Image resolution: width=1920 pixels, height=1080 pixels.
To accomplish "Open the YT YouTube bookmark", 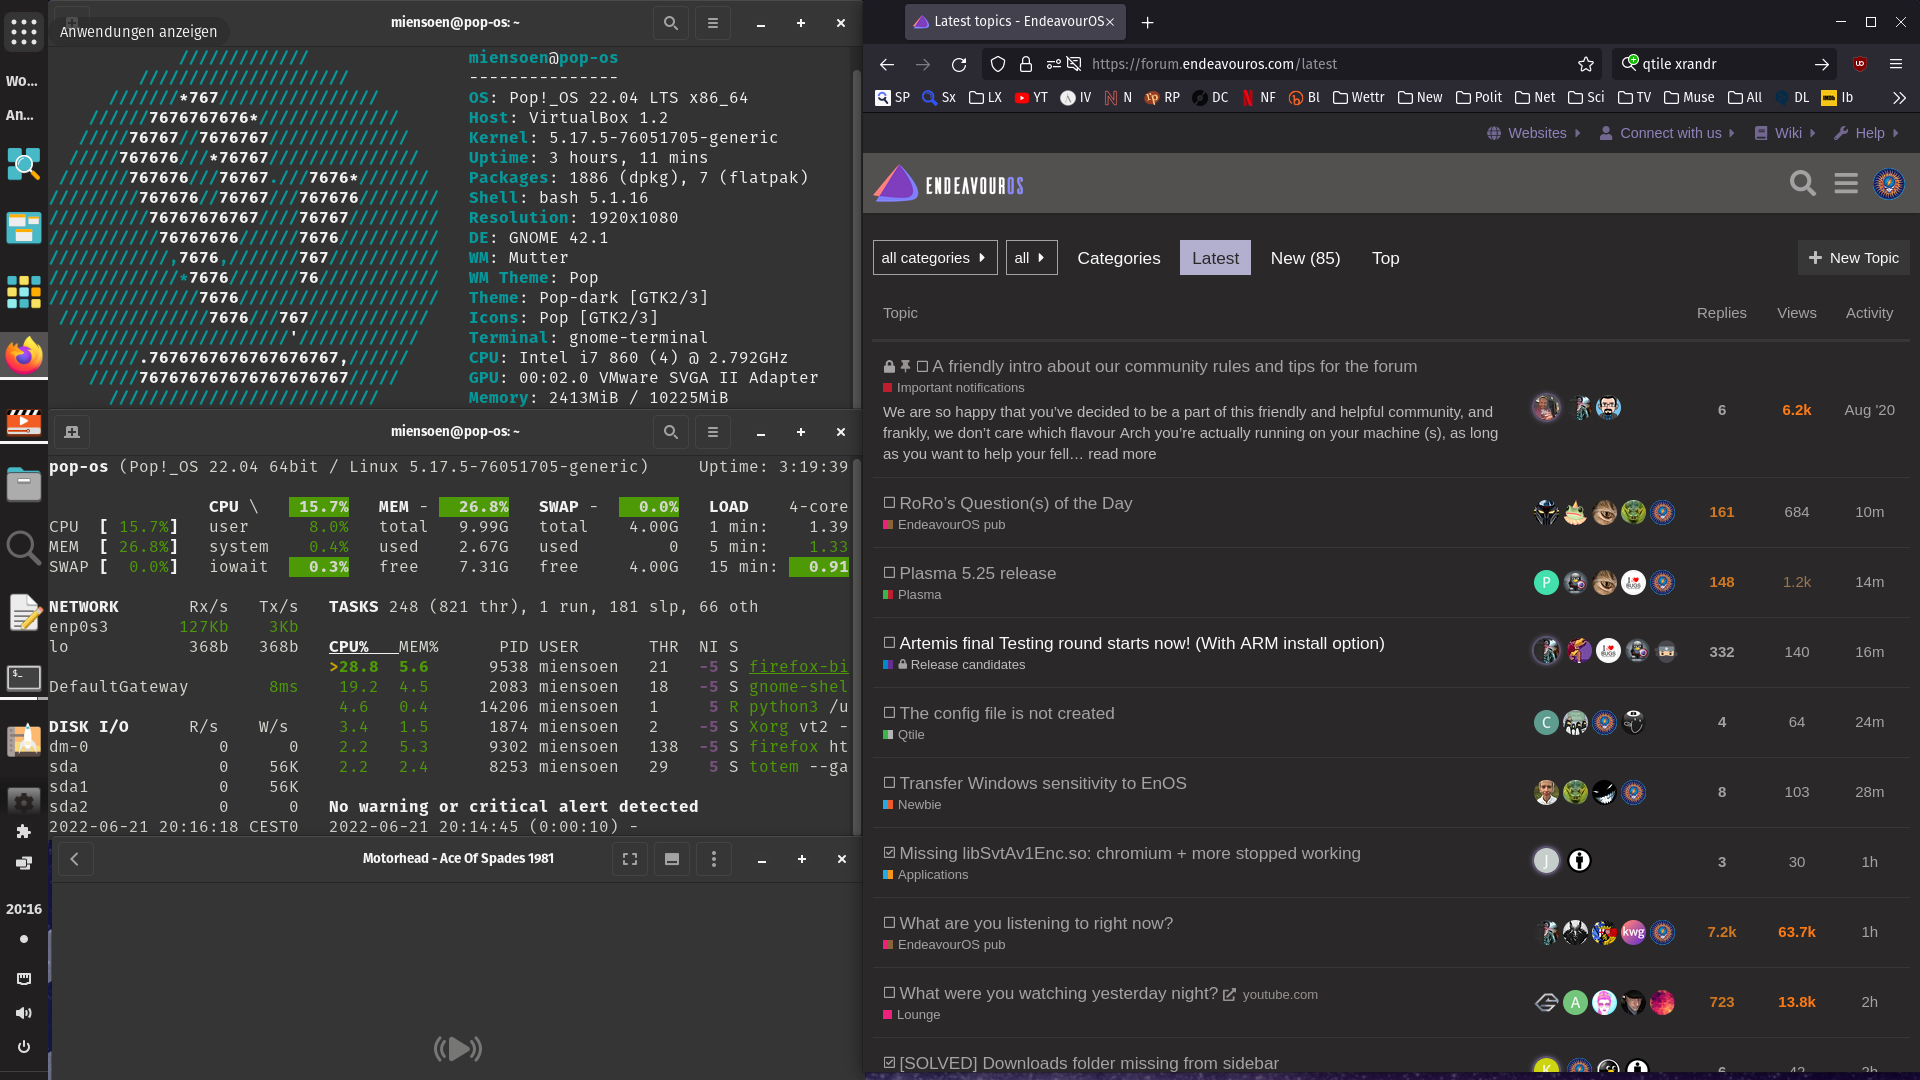I will pos(1031,97).
